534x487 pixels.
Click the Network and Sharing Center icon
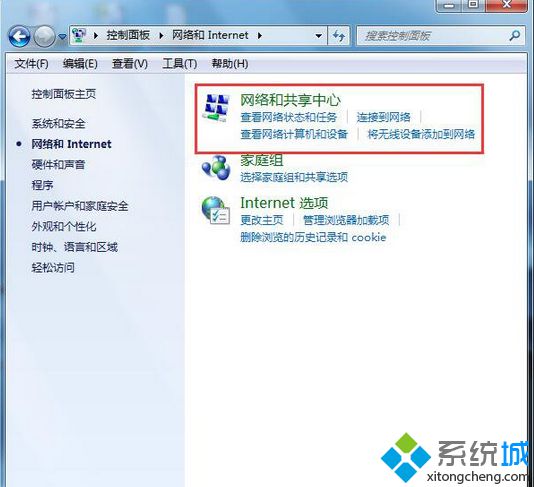[x=216, y=108]
